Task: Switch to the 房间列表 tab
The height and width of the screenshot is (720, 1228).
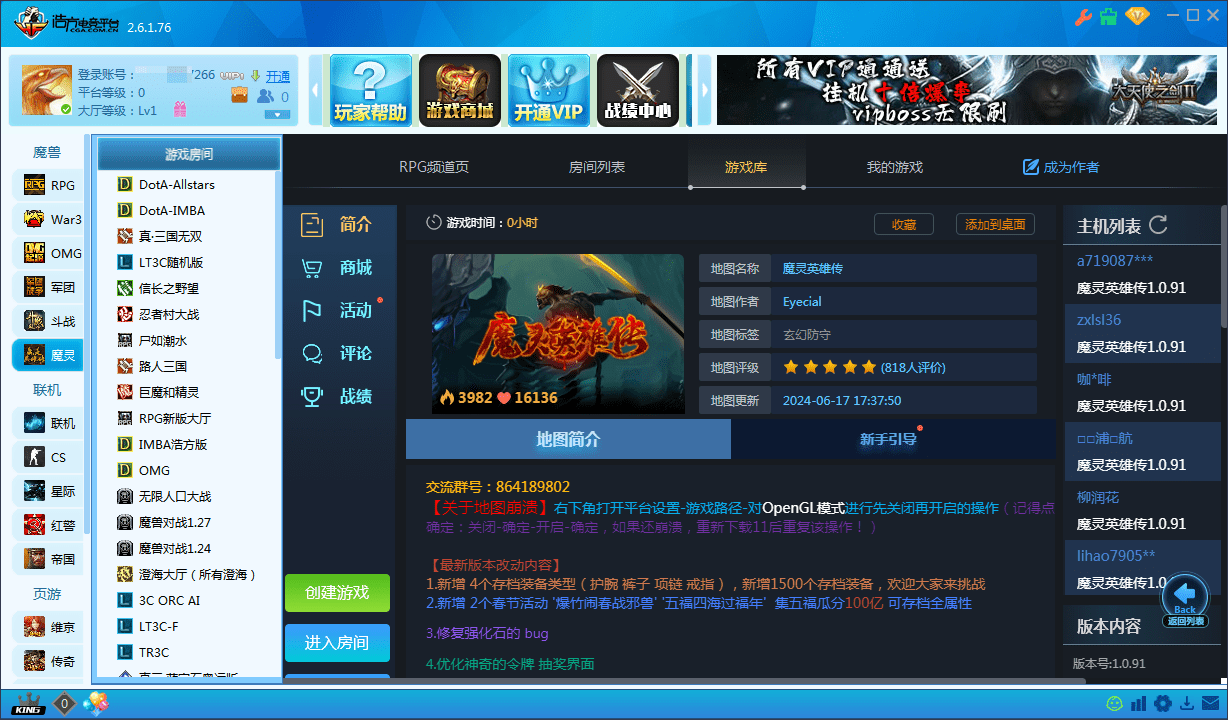Action: 596,166
